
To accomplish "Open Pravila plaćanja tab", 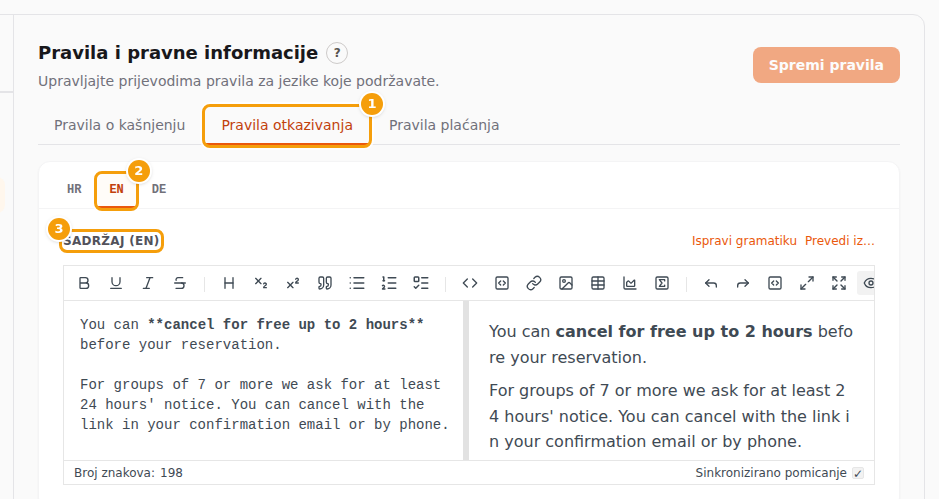I will point(444,125).
